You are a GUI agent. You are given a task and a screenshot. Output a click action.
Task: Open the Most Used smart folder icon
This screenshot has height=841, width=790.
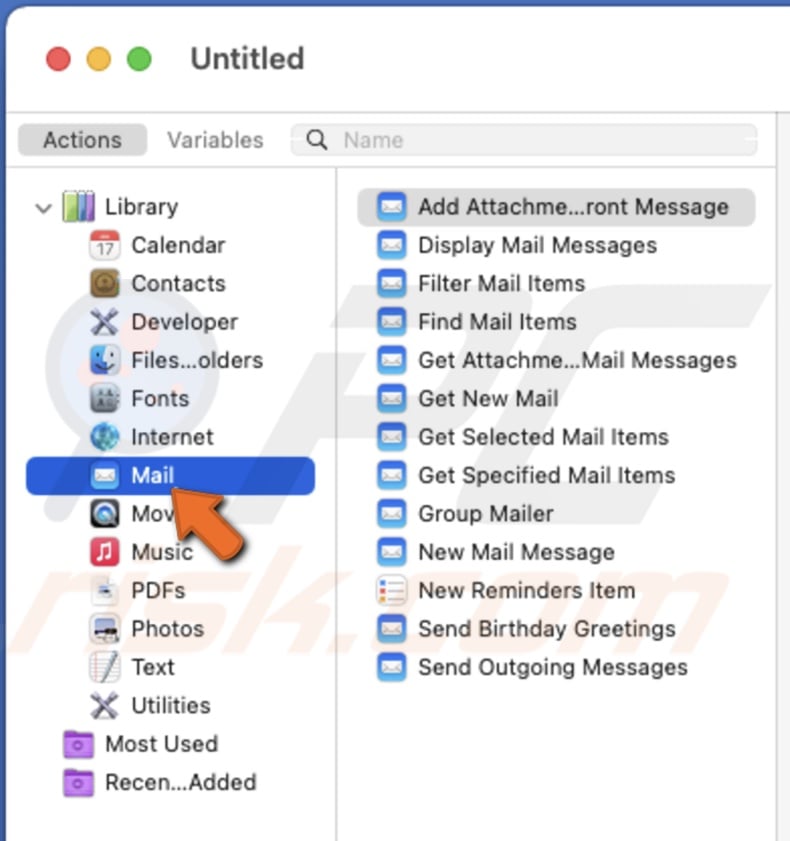pos(78,744)
